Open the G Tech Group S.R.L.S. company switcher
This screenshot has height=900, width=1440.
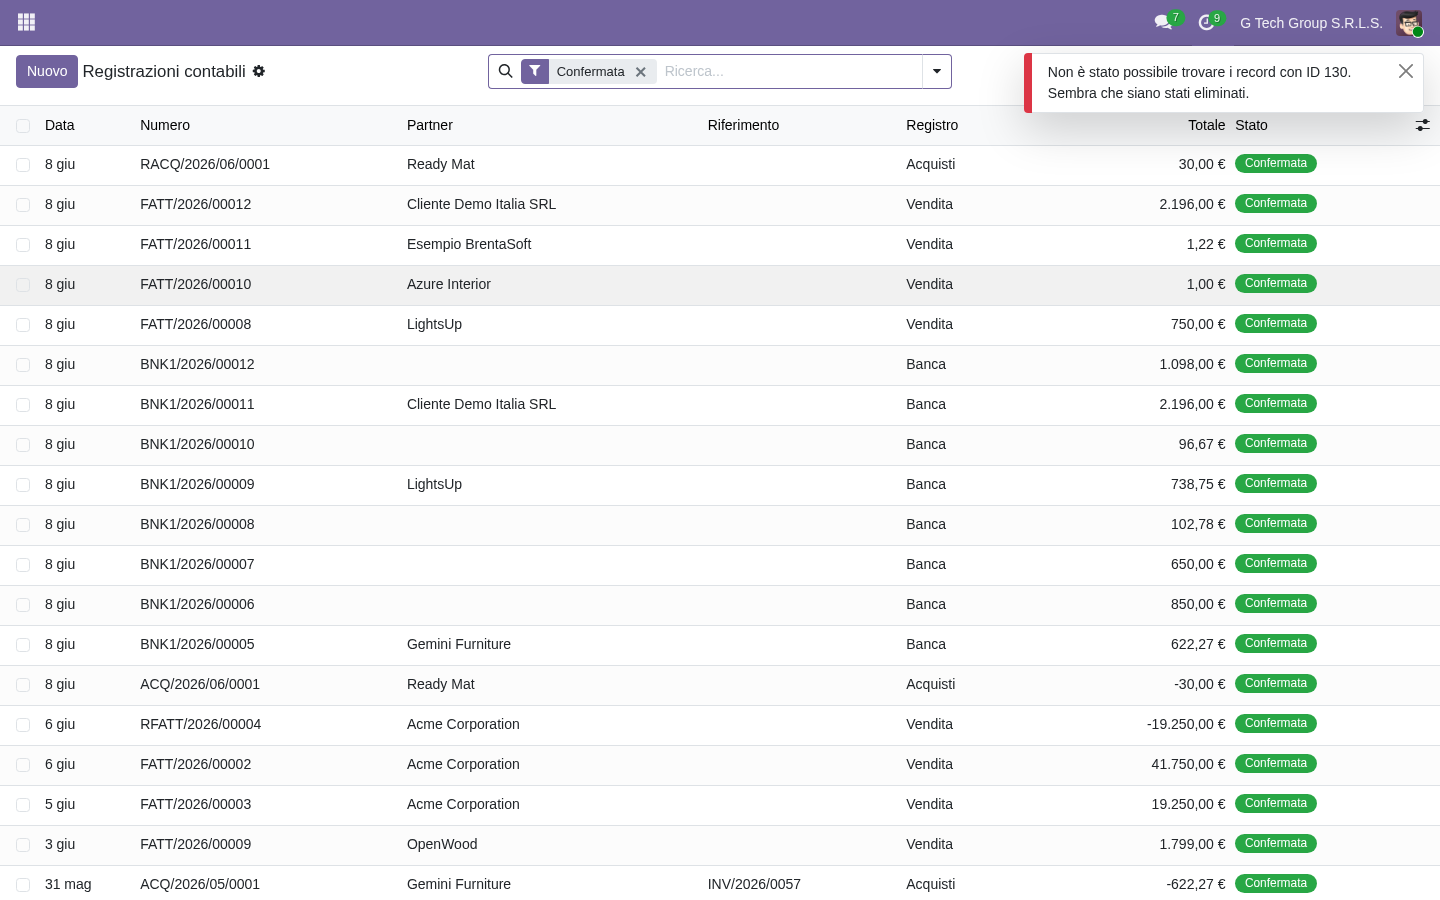tap(1311, 23)
